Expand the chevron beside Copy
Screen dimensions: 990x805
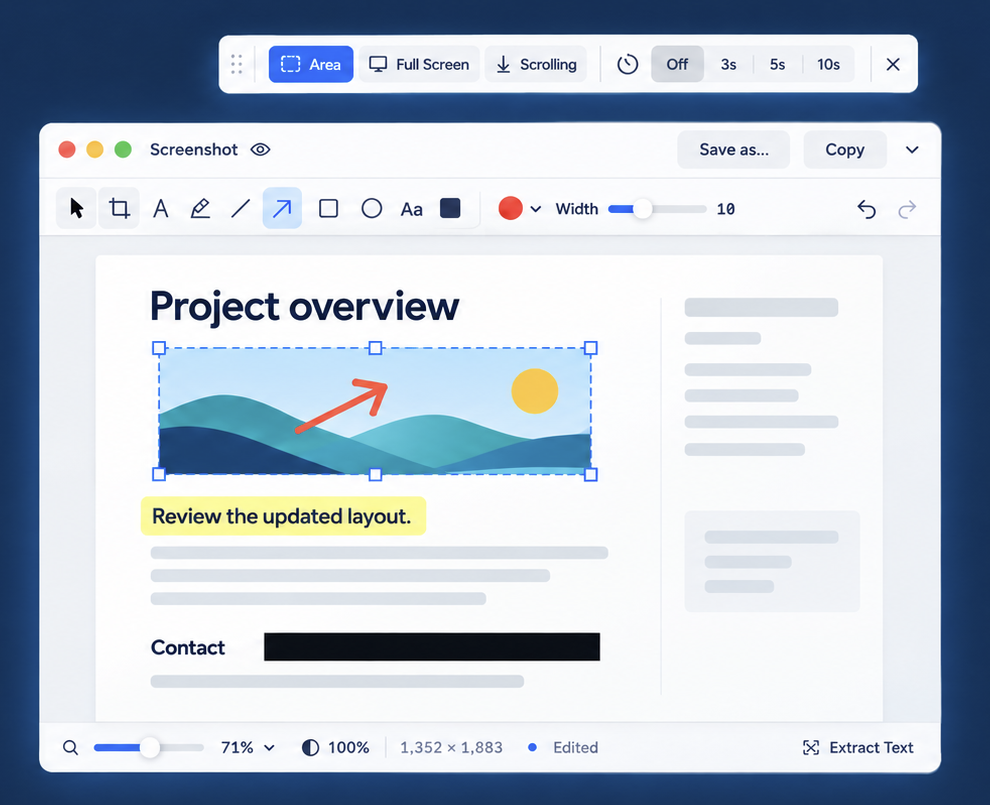point(912,150)
